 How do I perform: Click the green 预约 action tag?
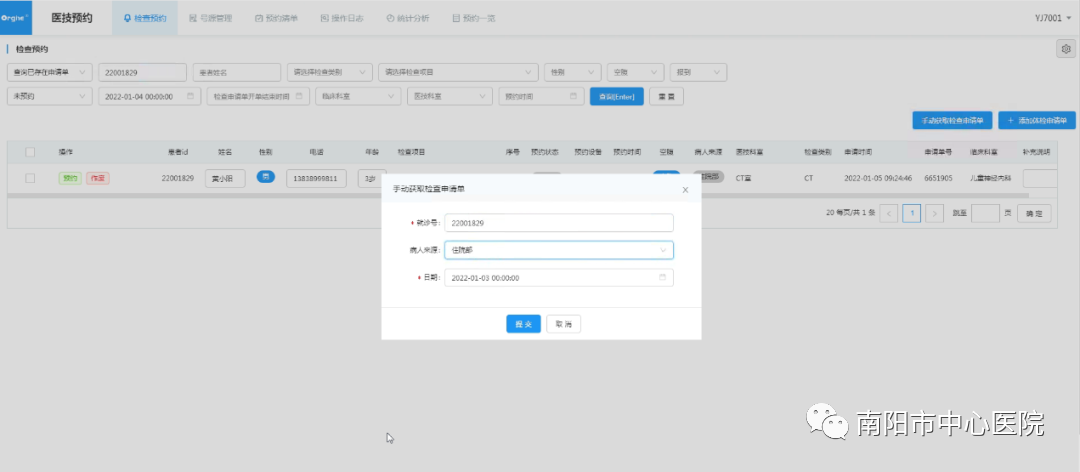(x=69, y=178)
